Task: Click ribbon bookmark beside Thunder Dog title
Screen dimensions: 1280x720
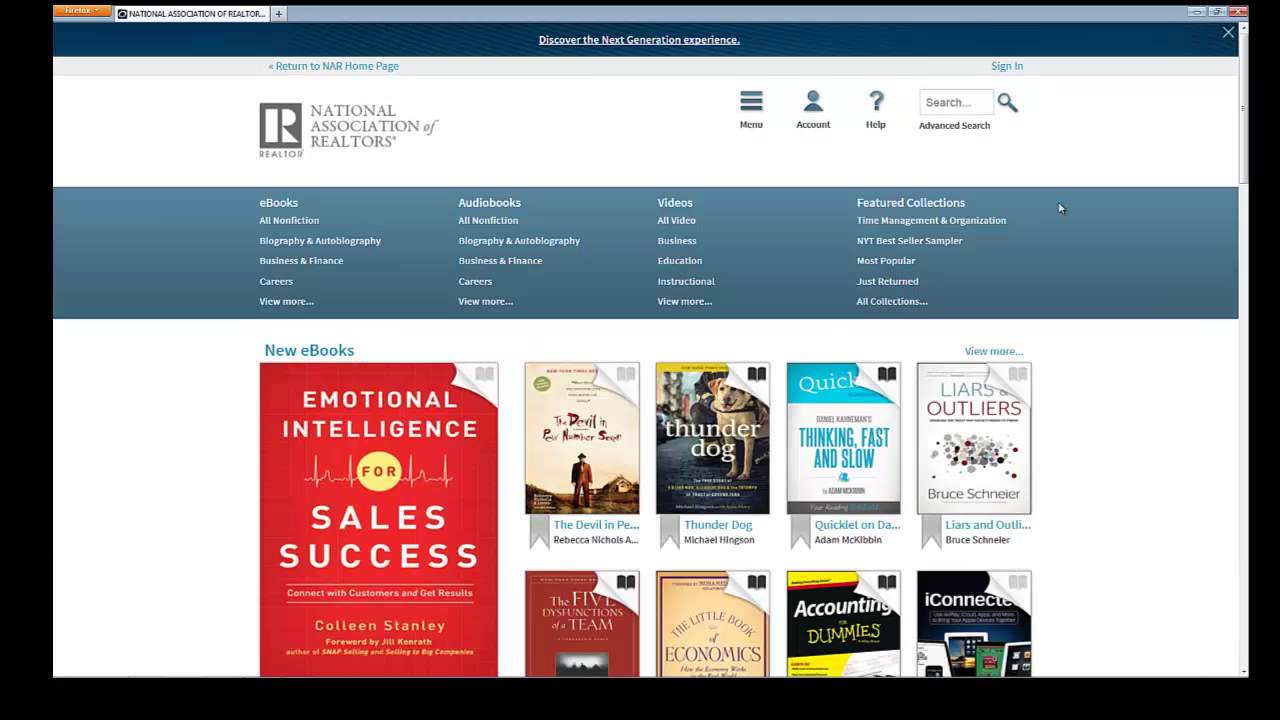Action: click(670, 532)
